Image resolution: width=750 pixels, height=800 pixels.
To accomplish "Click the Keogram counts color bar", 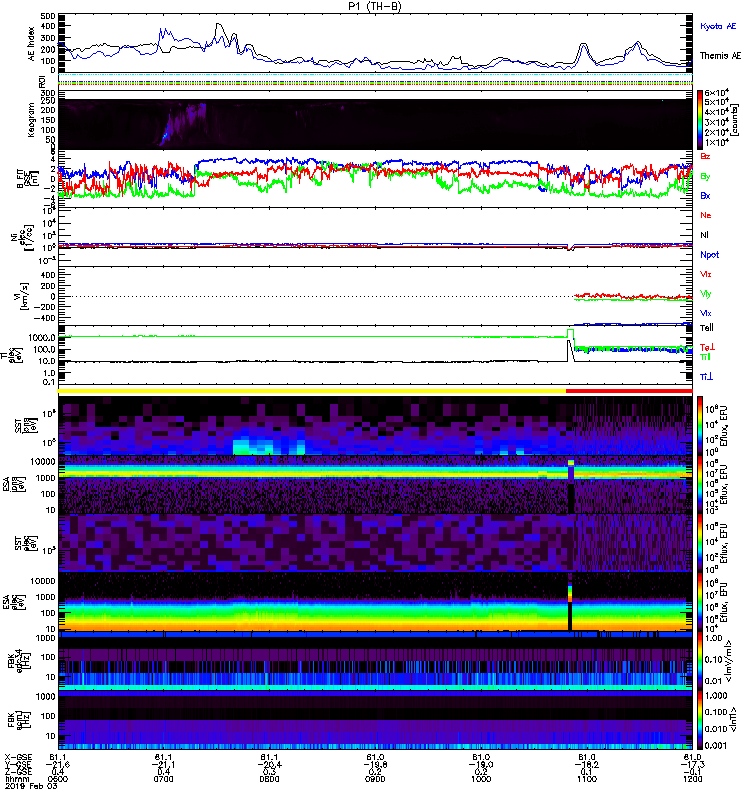I will (700, 120).
